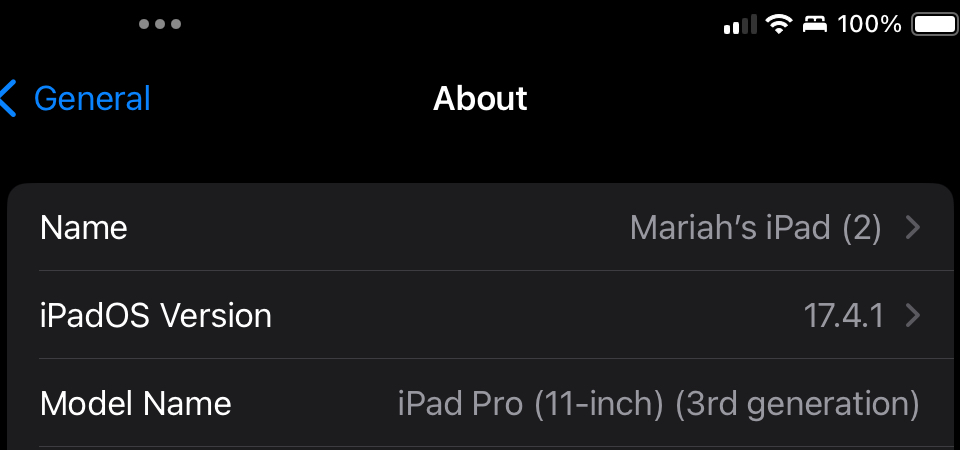Click the Model Name label
Image resolution: width=960 pixels, height=450 pixels.
tap(135, 404)
